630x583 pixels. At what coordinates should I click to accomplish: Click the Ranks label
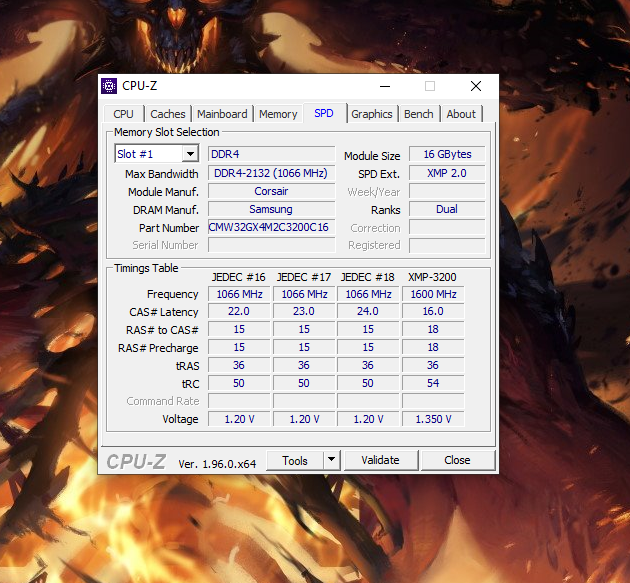[386, 210]
